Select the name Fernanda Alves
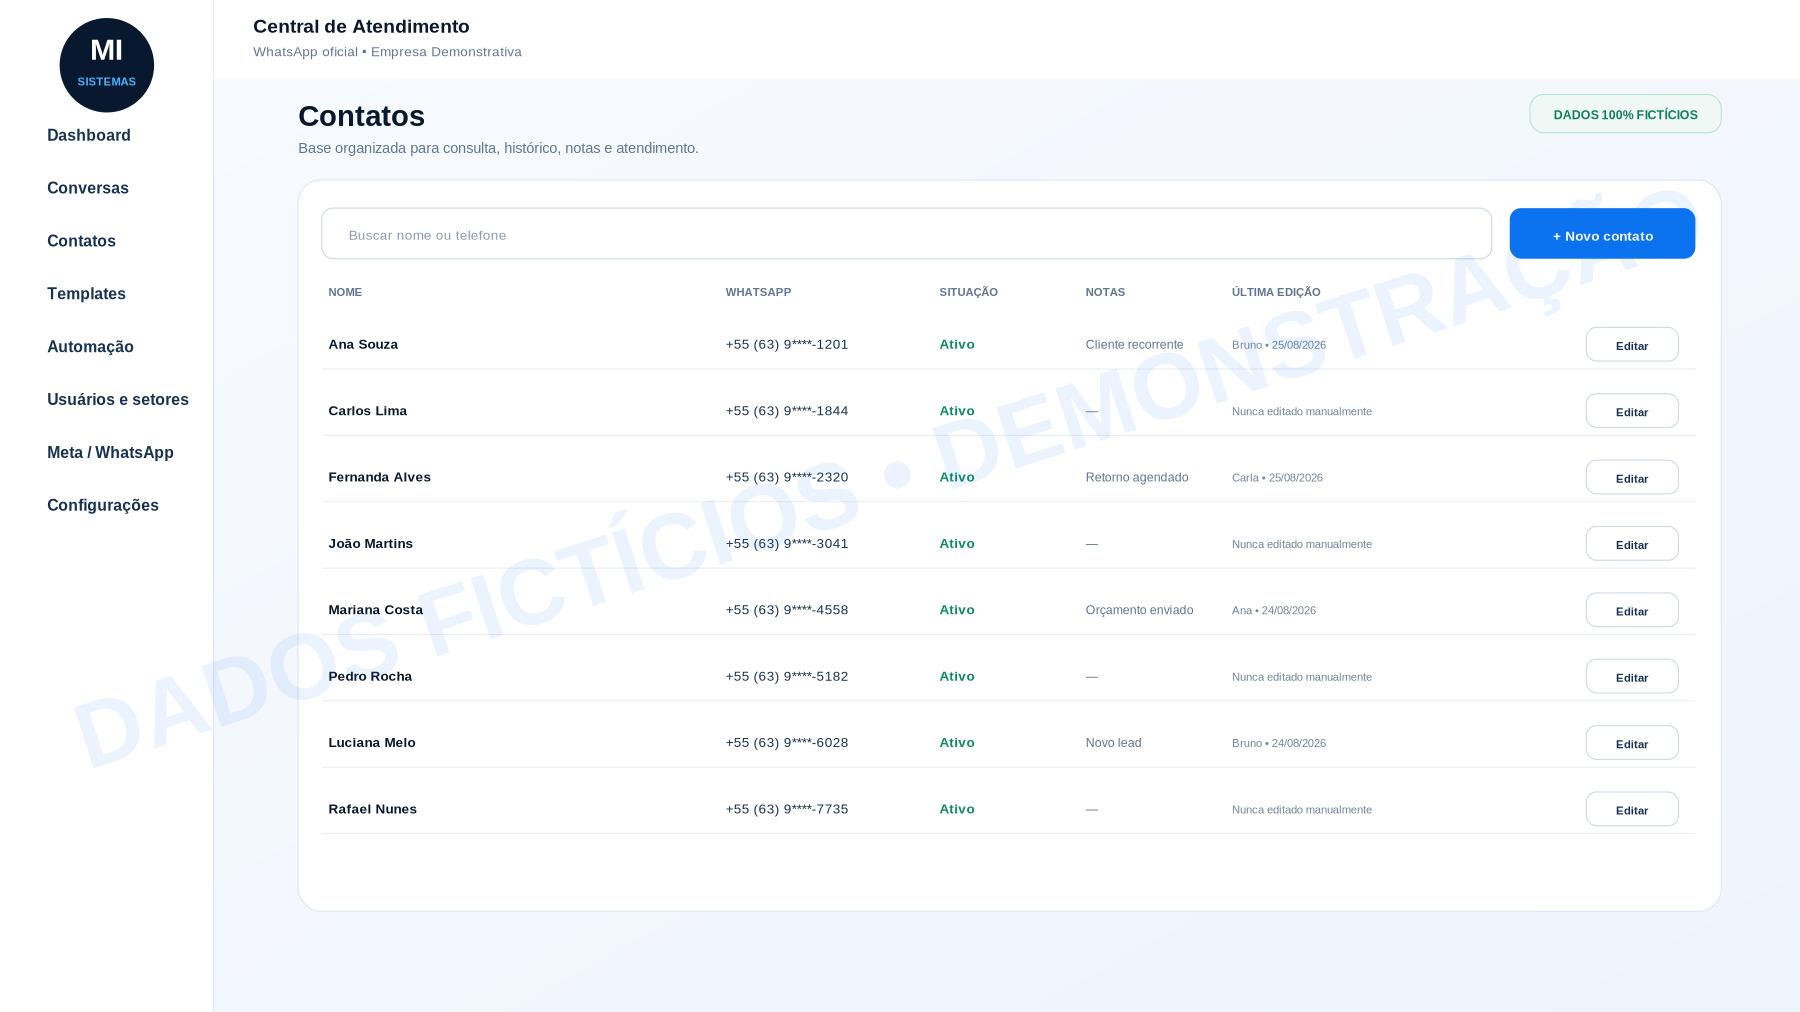The height and width of the screenshot is (1012, 1800). 379,477
